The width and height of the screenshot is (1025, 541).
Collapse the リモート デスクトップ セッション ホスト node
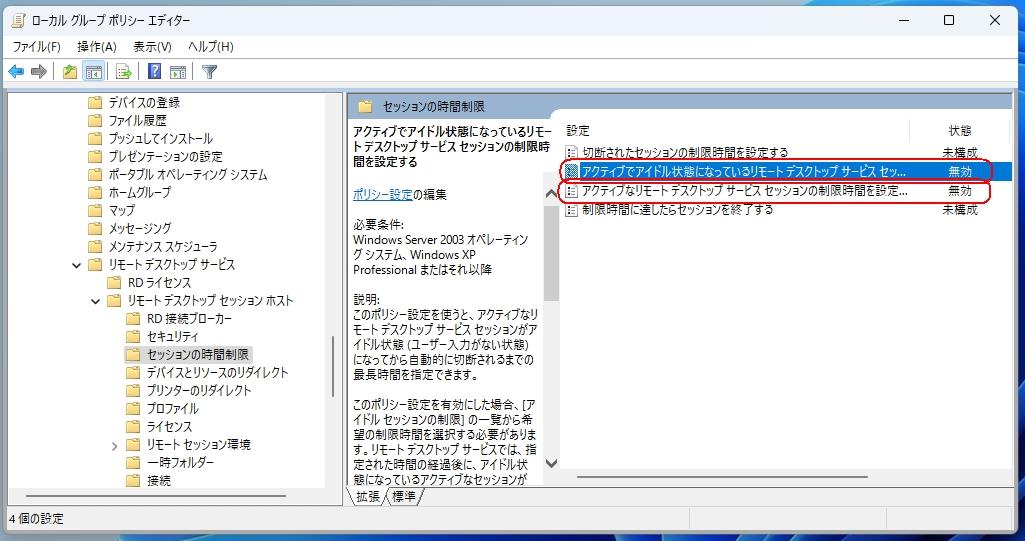(x=95, y=301)
